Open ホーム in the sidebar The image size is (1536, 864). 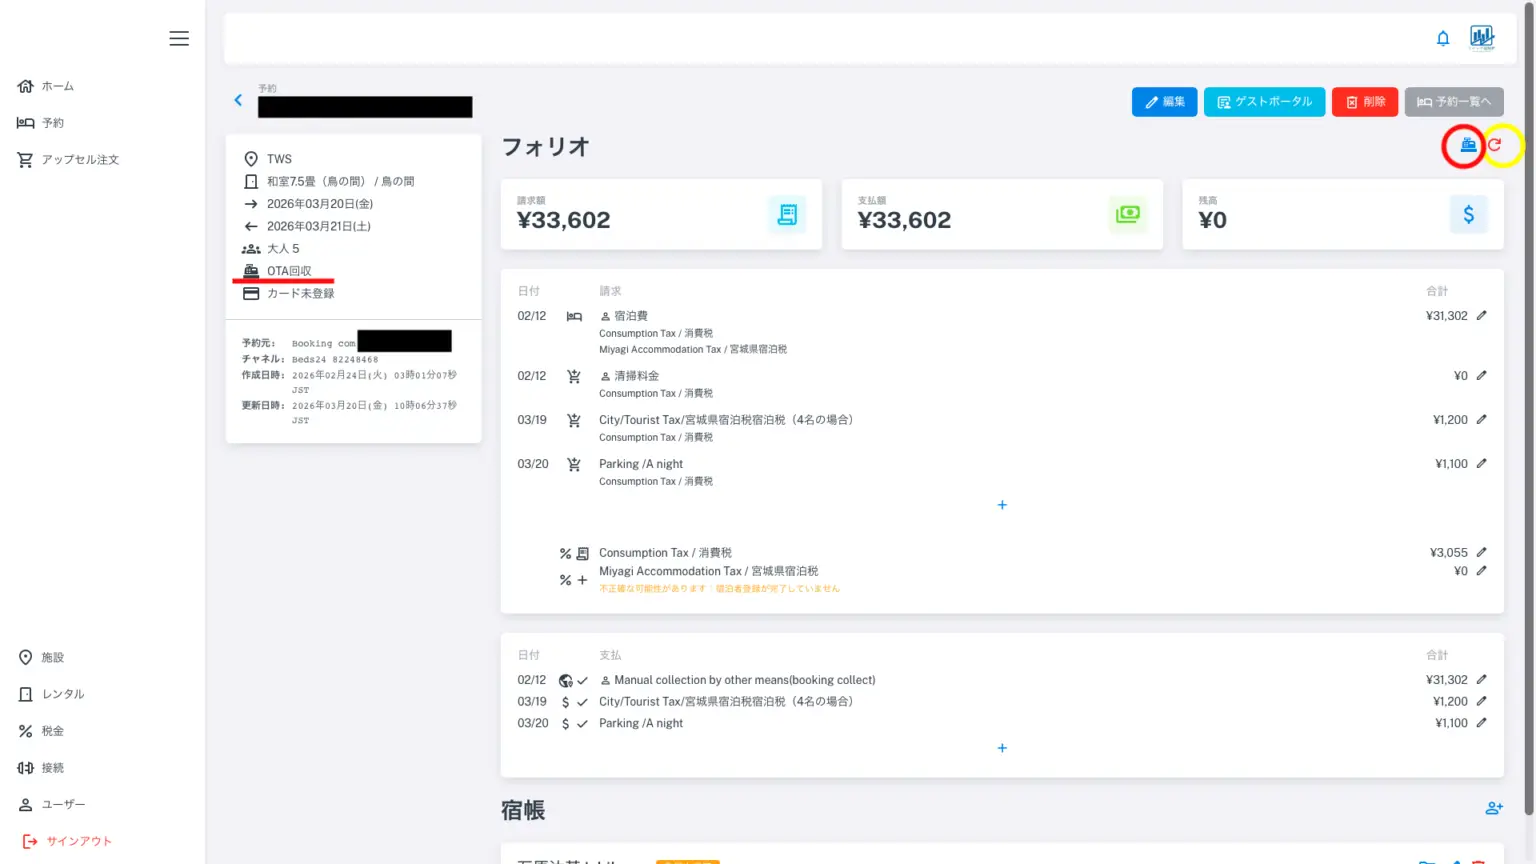coord(47,86)
